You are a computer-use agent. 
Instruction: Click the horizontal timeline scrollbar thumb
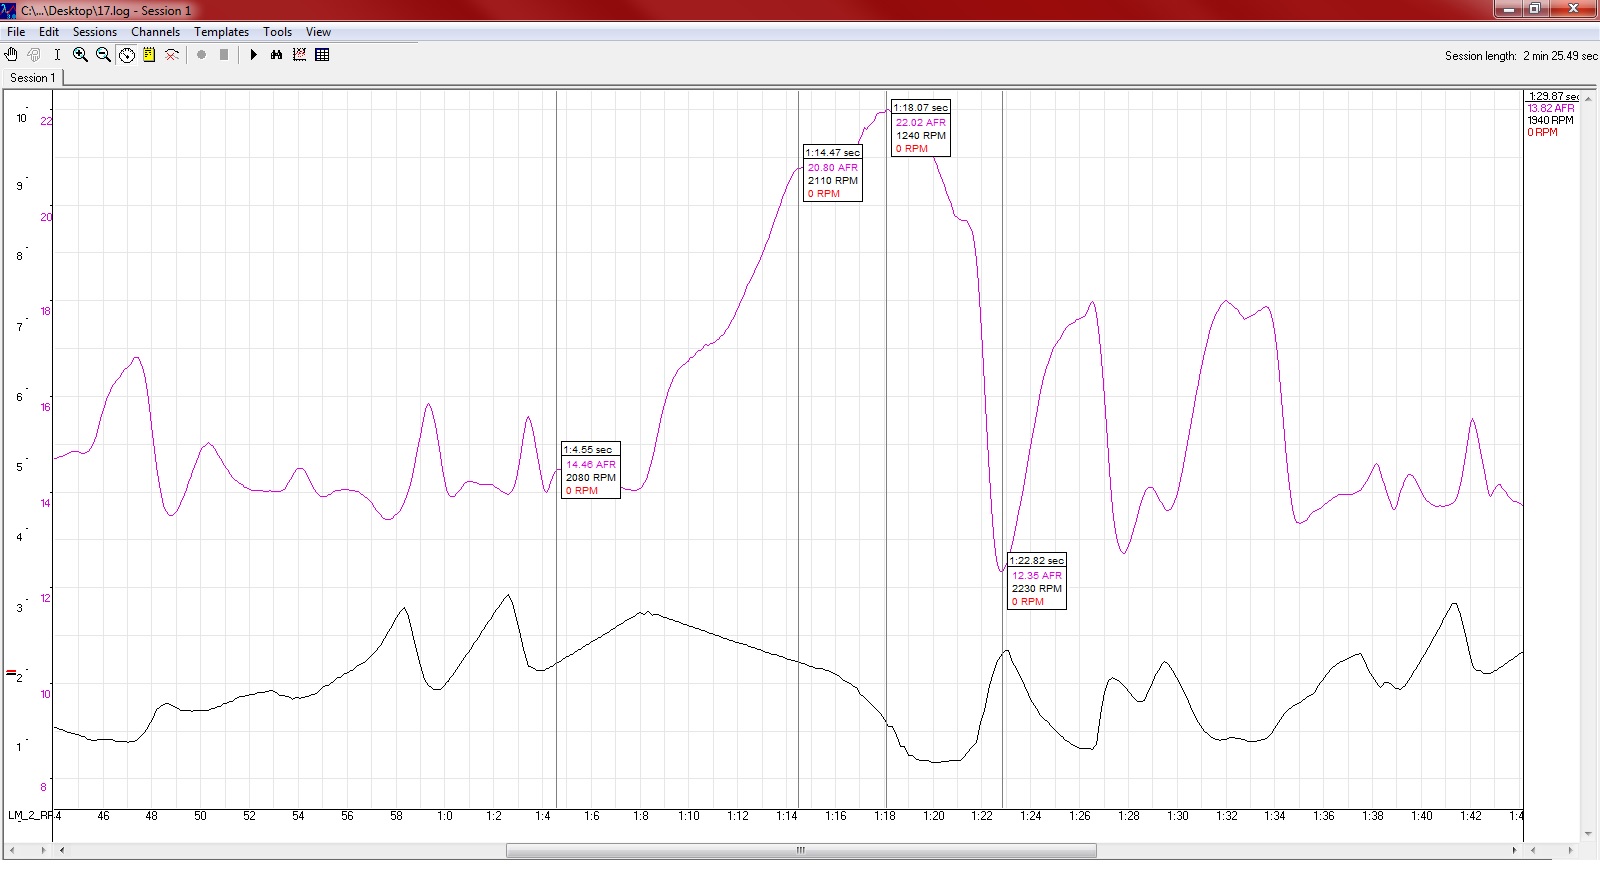(800, 851)
